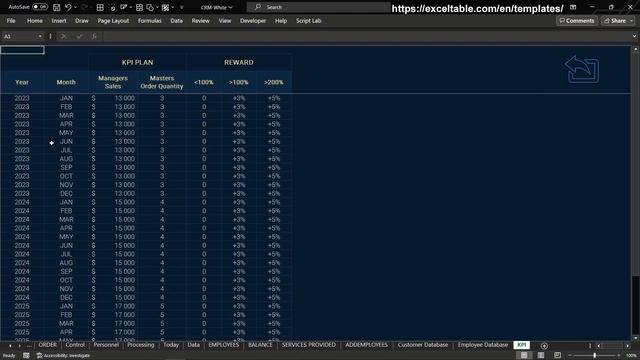Click the Comments button
This screenshot has width=640, height=360.
click(577, 21)
